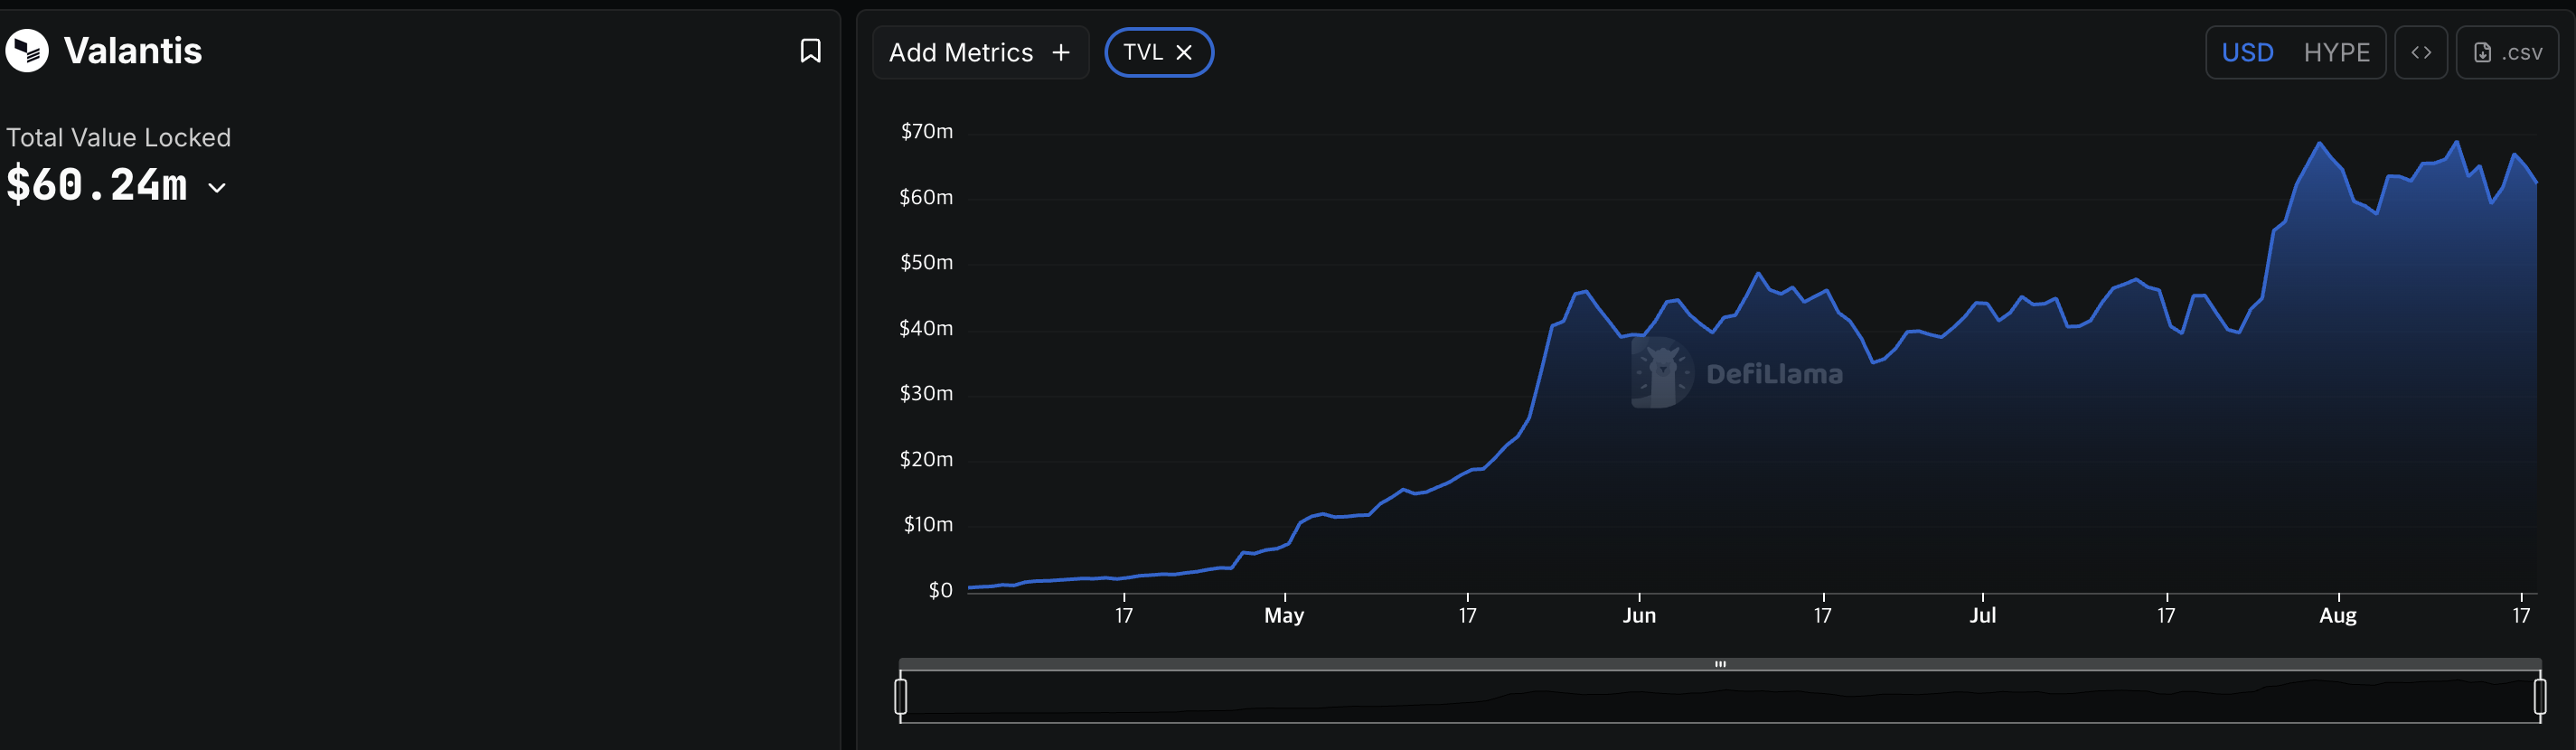2576x750 pixels.
Task: Click the May x-axis label
Action: [1284, 615]
